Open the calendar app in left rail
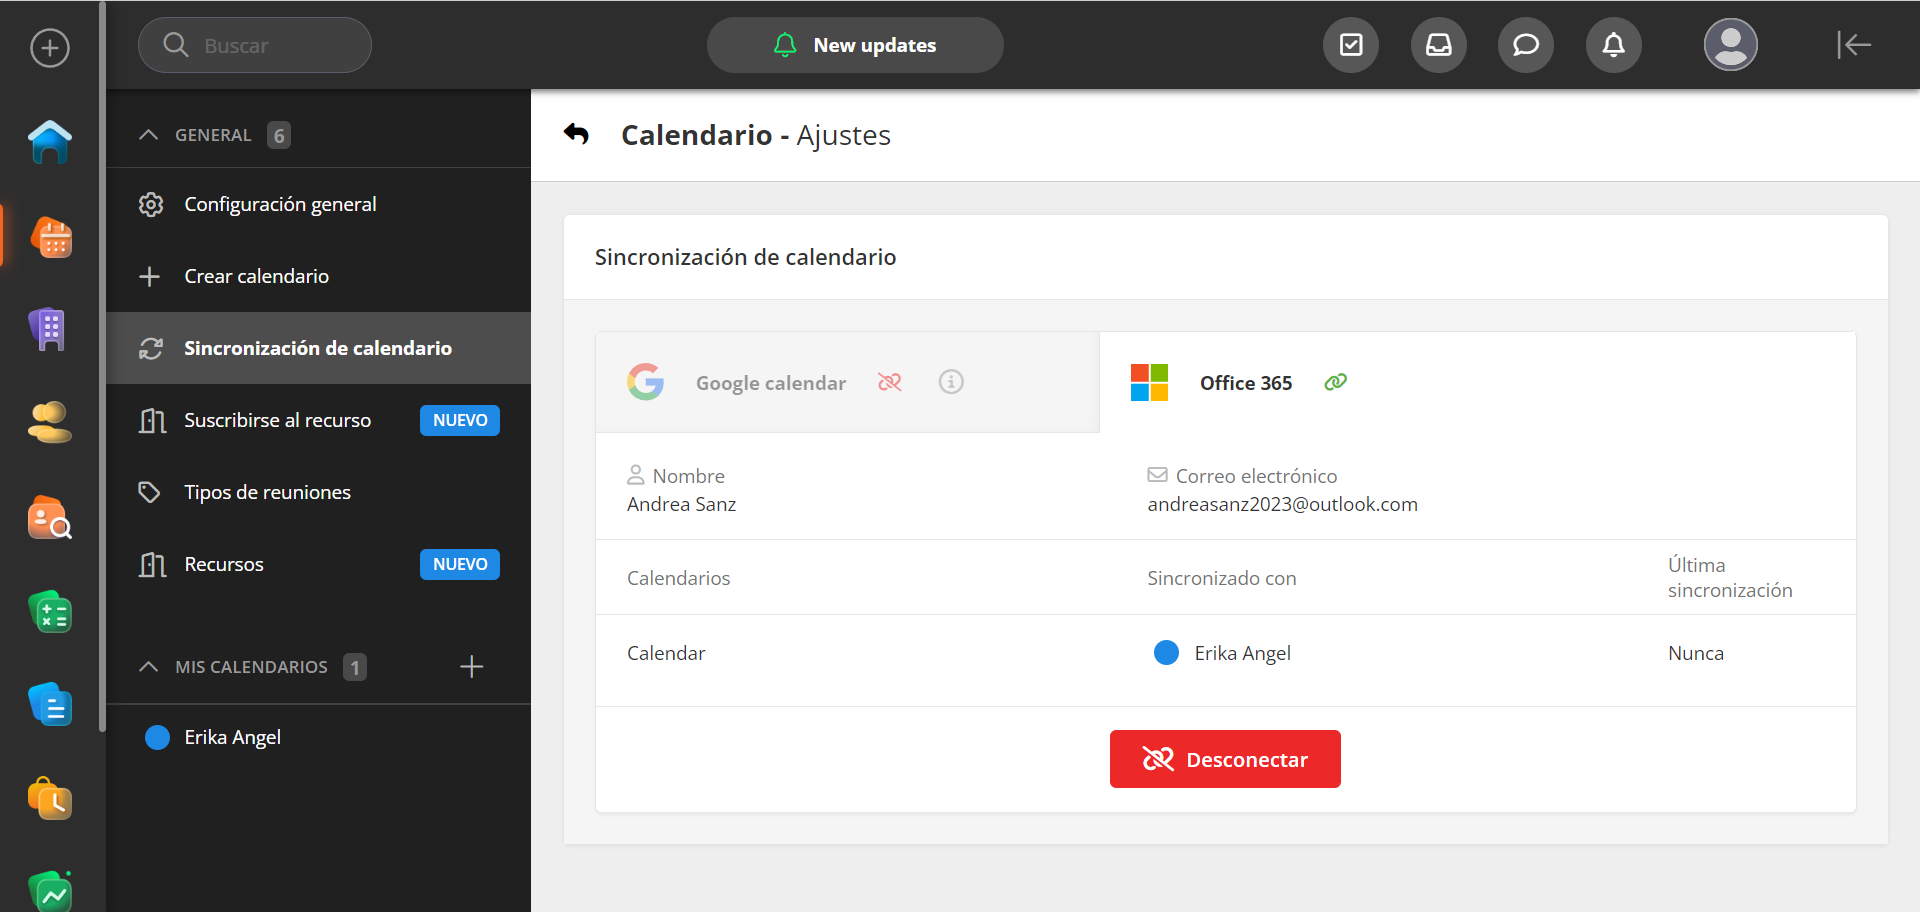Viewport: 1920px width, 912px height. click(x=50, y=238)
